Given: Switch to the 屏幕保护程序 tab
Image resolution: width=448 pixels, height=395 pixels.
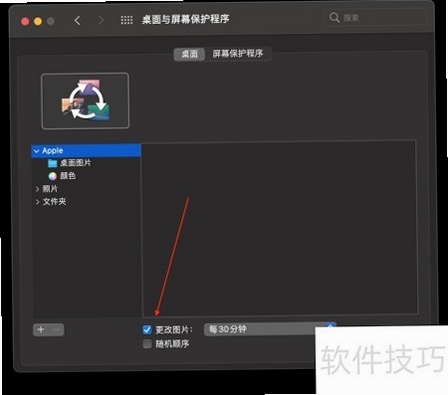Looking at the screenshot, I should [238, 54].
